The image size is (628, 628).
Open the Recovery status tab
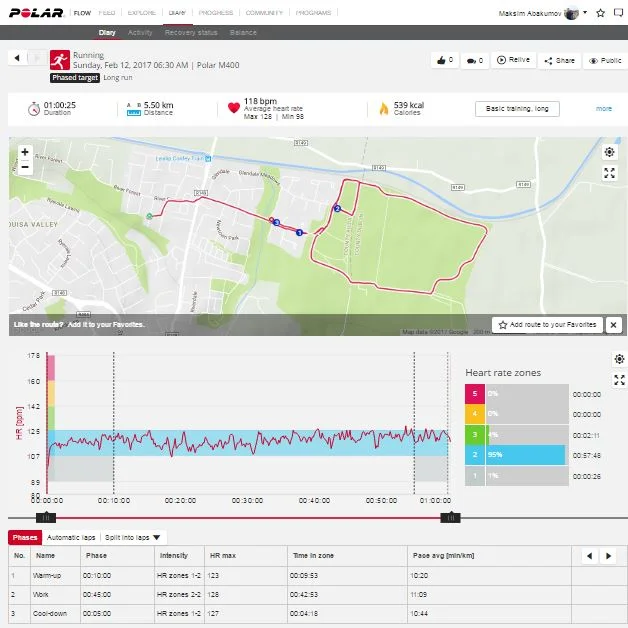click(x=191, y=33)
